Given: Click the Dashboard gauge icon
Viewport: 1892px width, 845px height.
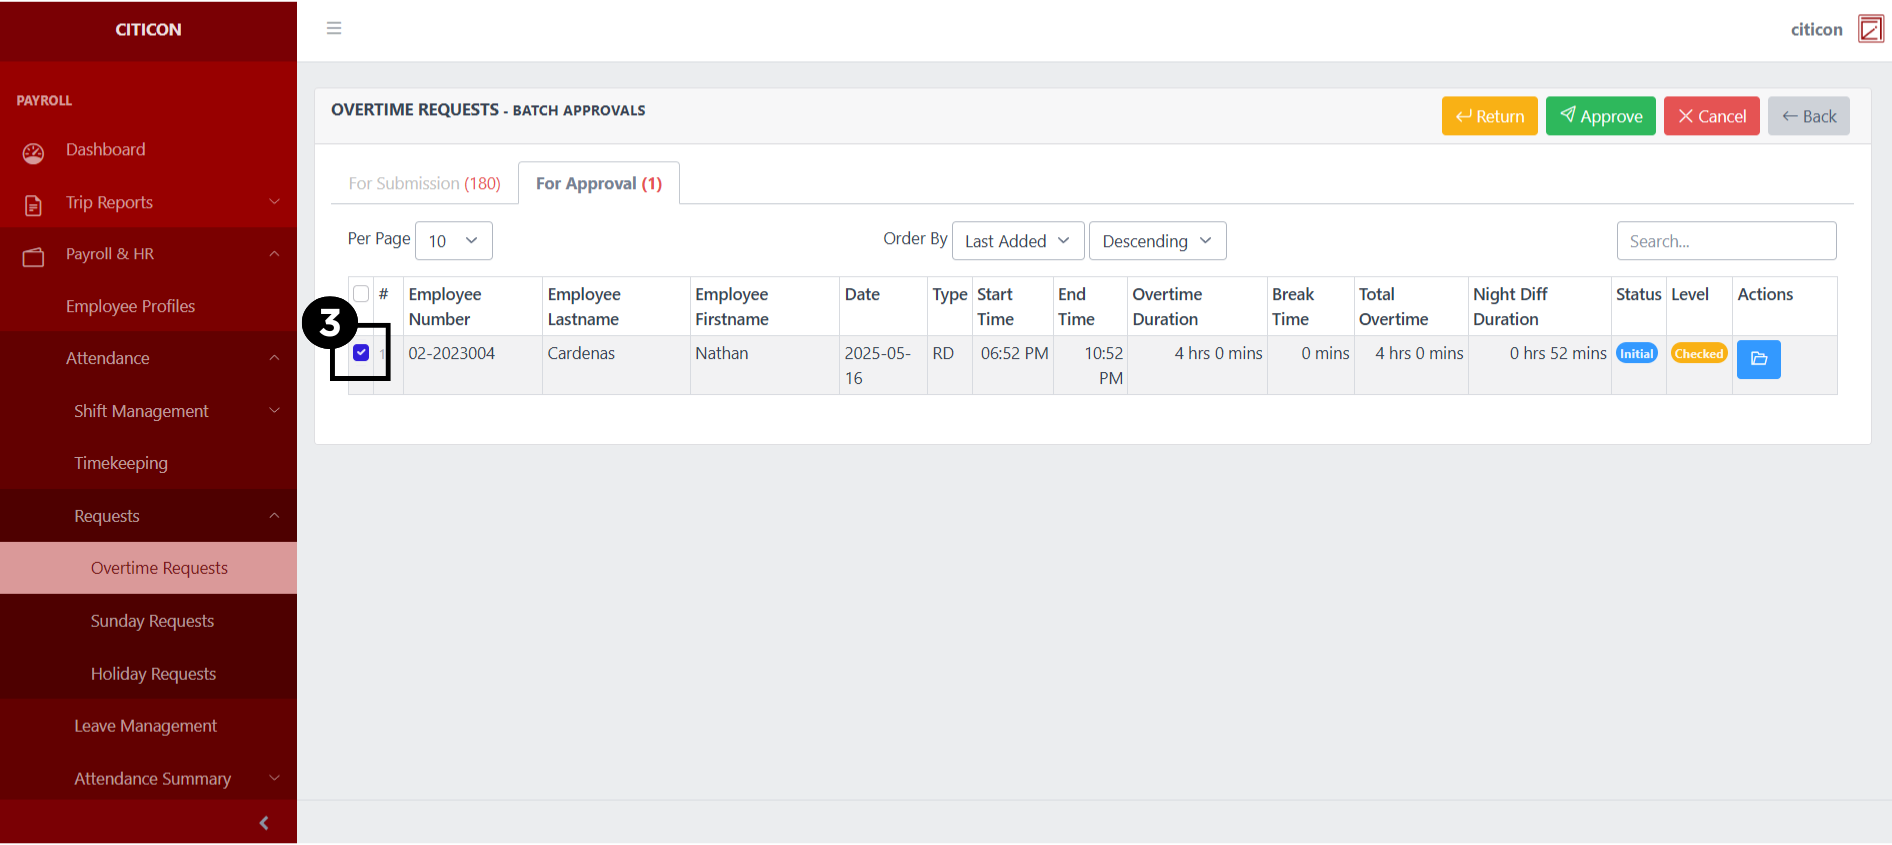Looking at the screenshot, I should tap(33, 152).
